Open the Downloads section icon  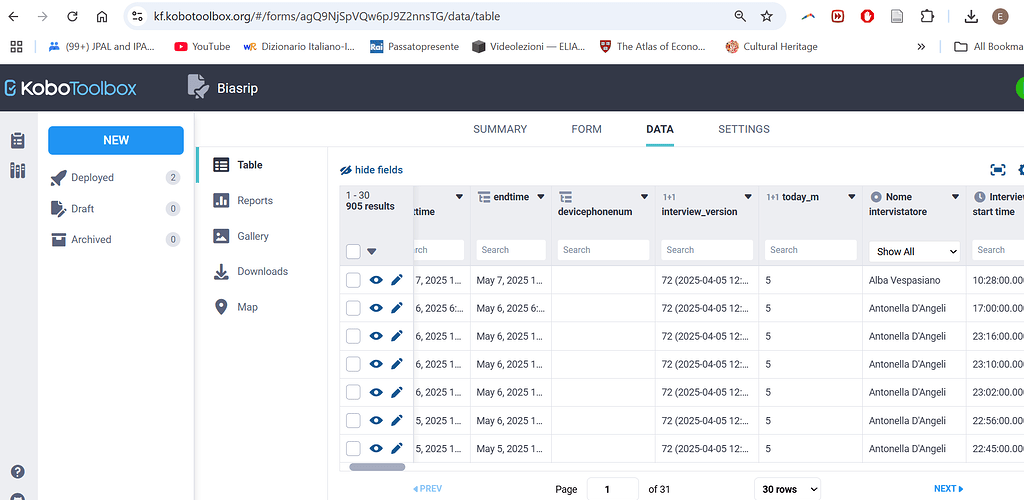click(x=221, y=272)
